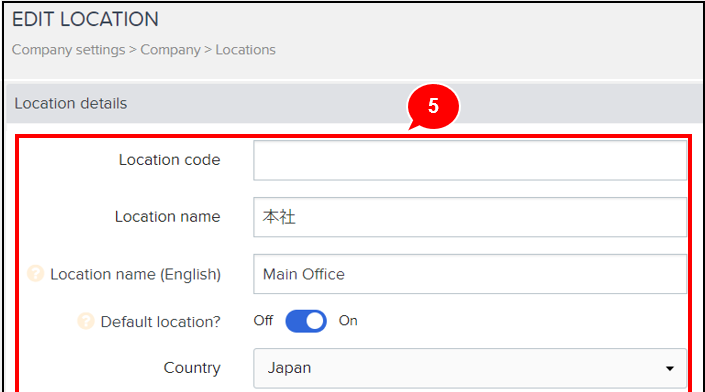Viewport: 705px width, 392px height.
Task: Click the Location name field containing 本社
Action: point(470,217)
